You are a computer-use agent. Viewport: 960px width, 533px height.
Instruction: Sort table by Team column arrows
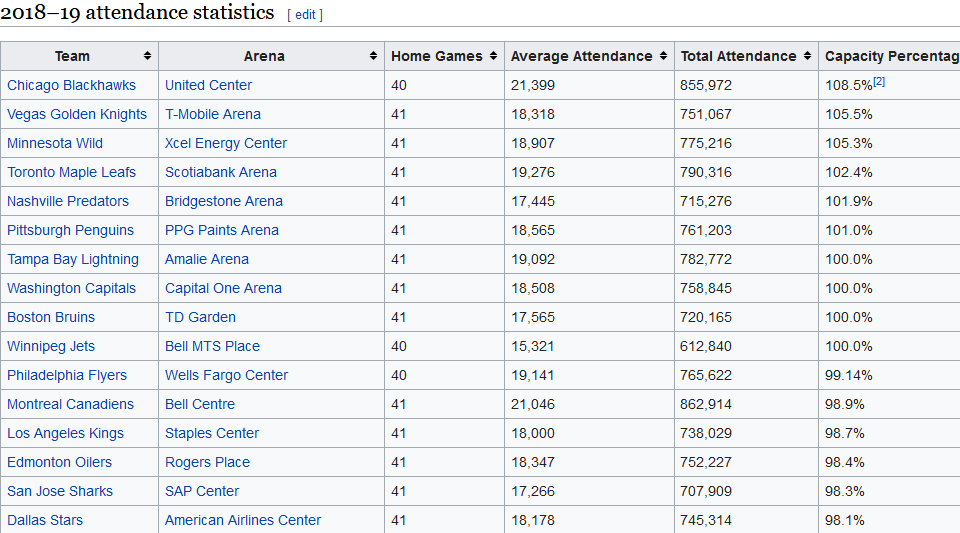pyautogui.click(x=147, y=56)
